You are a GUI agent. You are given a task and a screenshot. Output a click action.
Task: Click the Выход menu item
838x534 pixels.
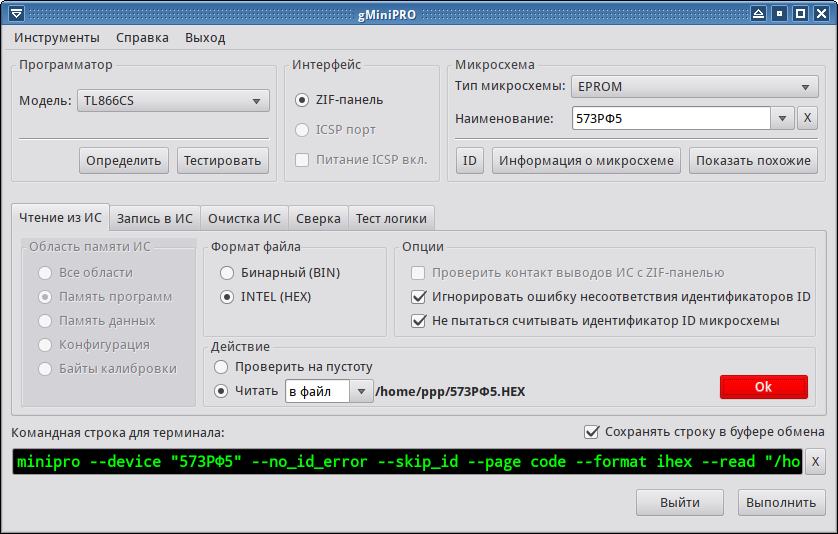205,37
